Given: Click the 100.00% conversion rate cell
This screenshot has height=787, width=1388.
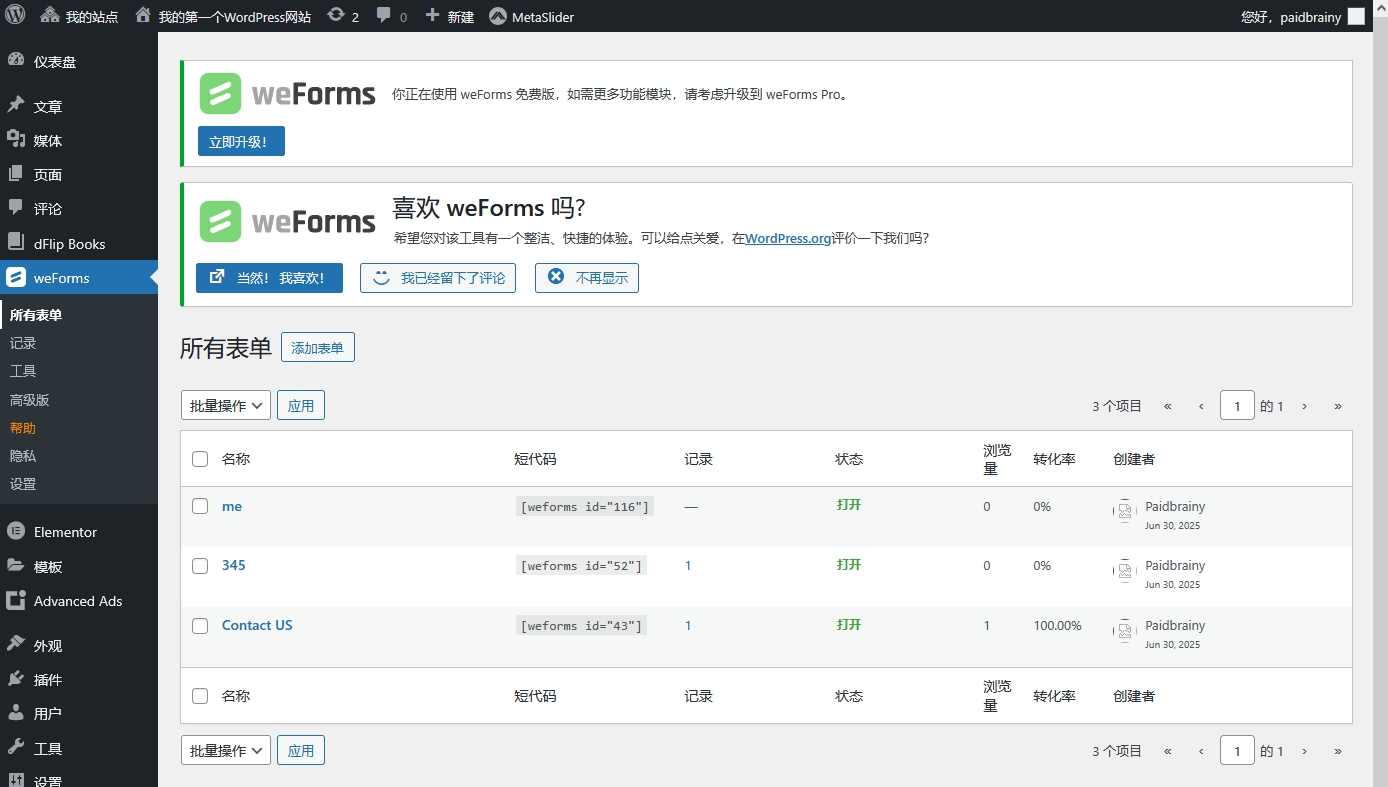Looking at the screenshot, I should [x=1057, y=625].
